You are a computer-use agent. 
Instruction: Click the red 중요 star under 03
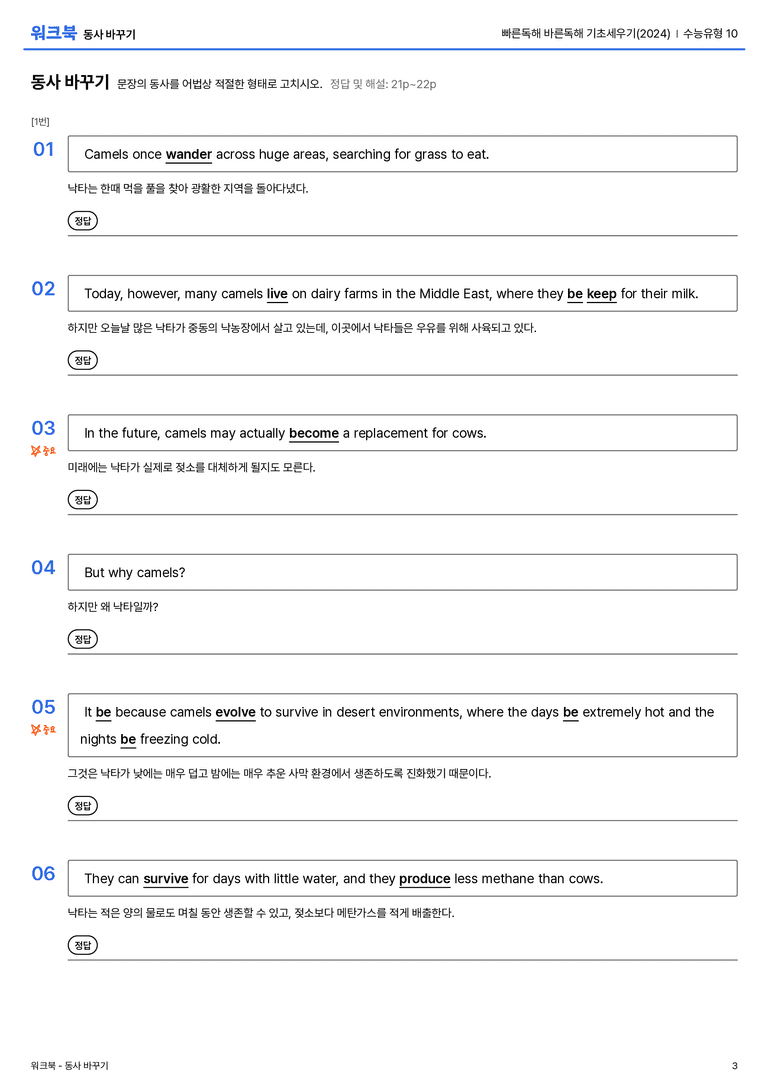point(43,451)
